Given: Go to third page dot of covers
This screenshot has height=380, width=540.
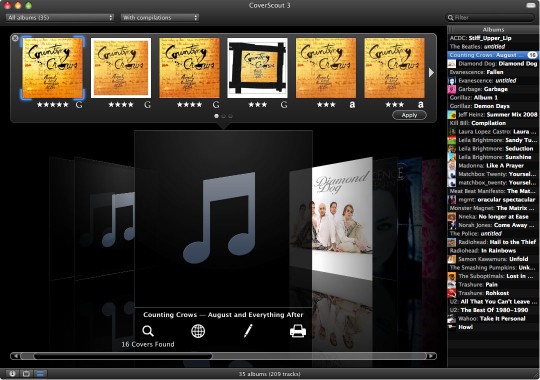Looking at the screenshot, I should tap(230, 116).
